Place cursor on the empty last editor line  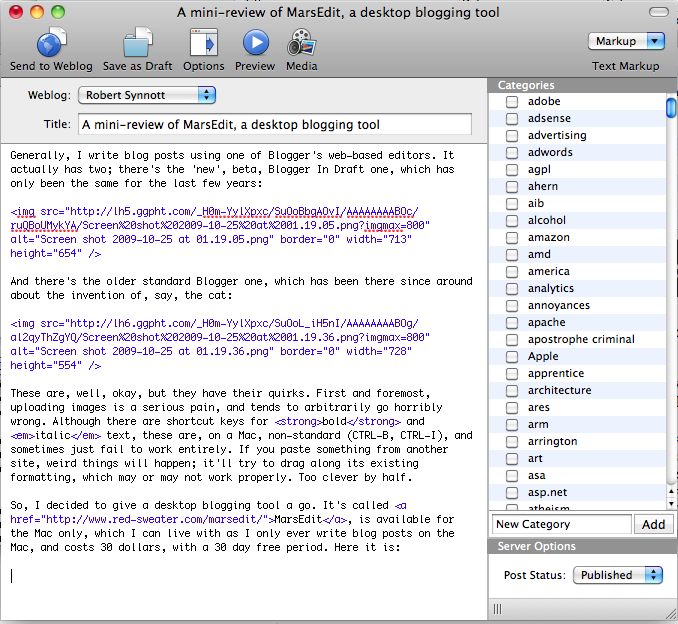tap(242, 576)
